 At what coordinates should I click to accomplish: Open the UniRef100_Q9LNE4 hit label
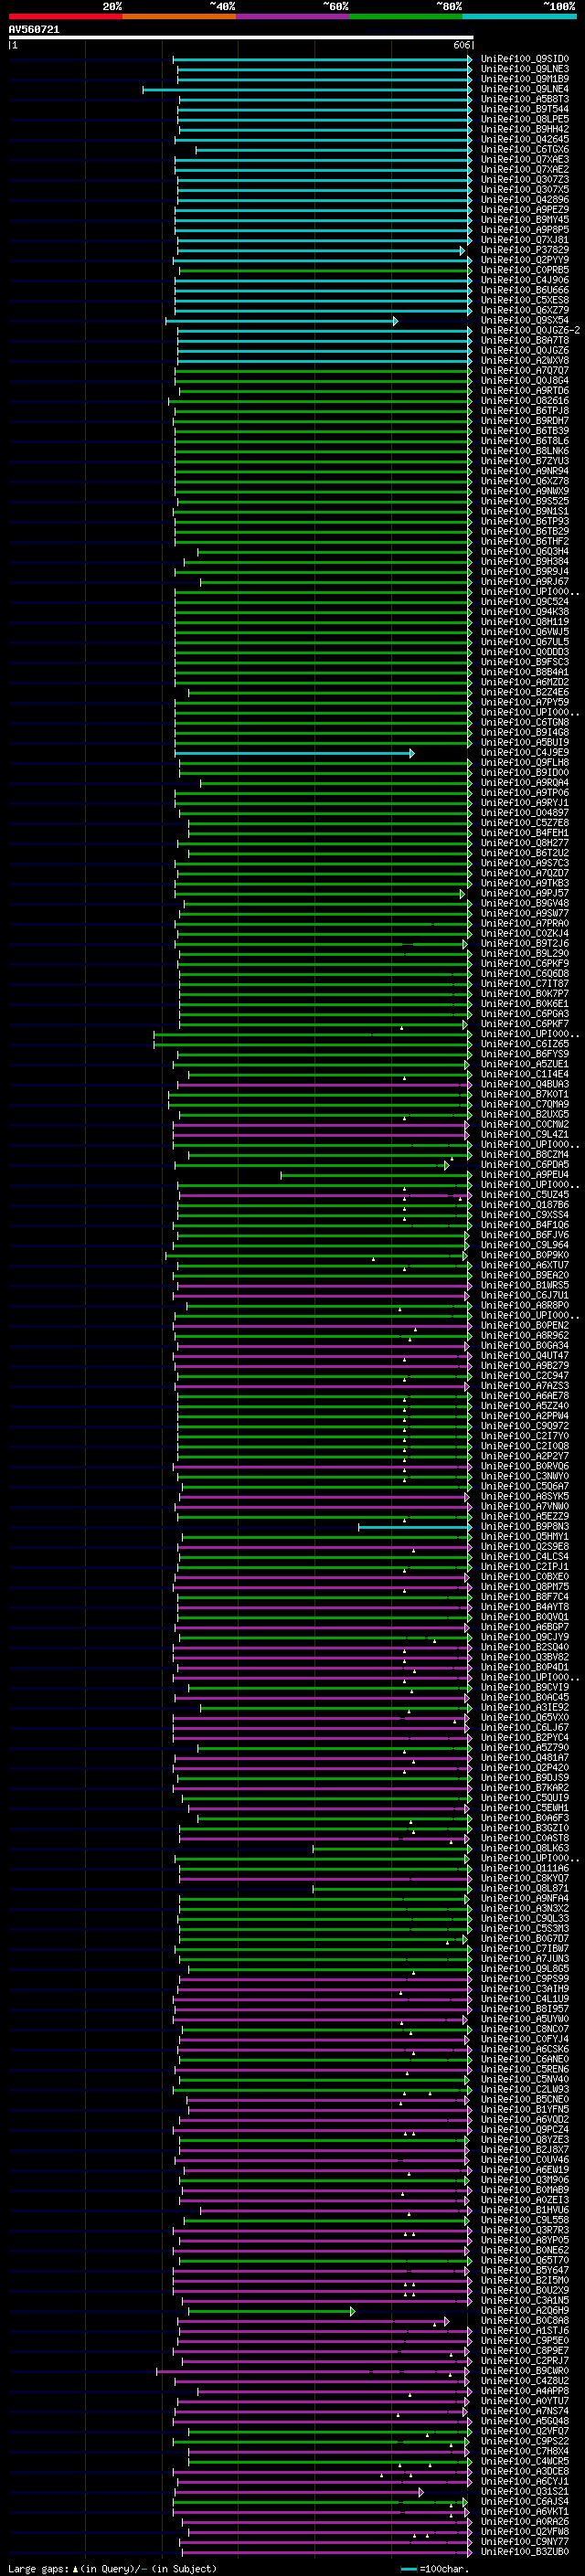click(x=524, y=89)
